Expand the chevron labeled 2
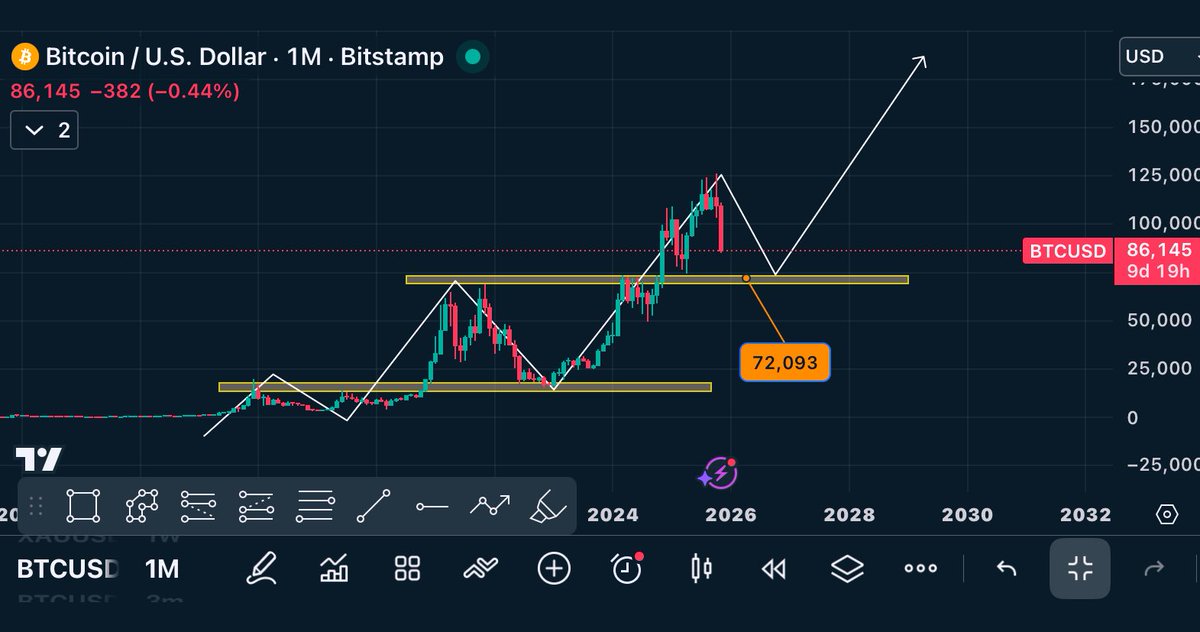Image resolution: width=1200 pixels, height=632 pixels. point(43,130)
